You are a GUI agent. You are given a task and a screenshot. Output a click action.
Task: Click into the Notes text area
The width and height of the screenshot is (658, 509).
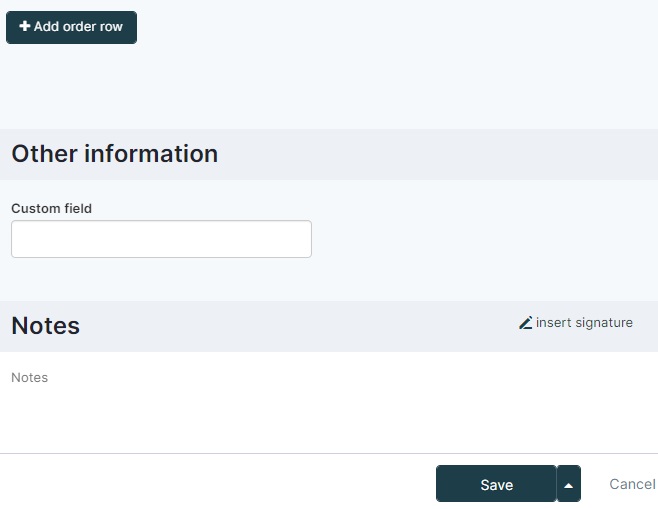tap(329, 402)
